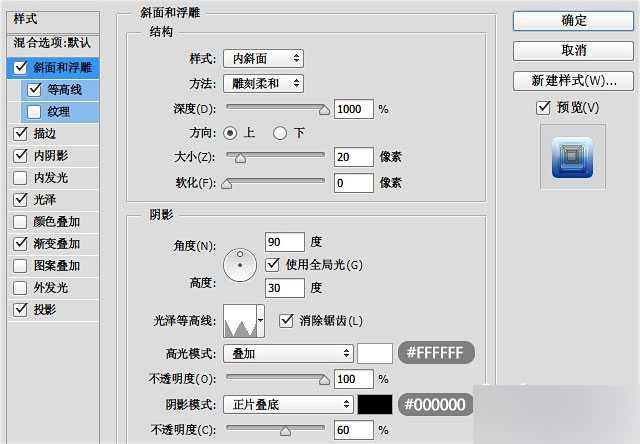Image resolution: width=640 pixels, height=444 pixels.
Task: Uncheck the 描边 stroke effect checkbox
Action: 21,133
